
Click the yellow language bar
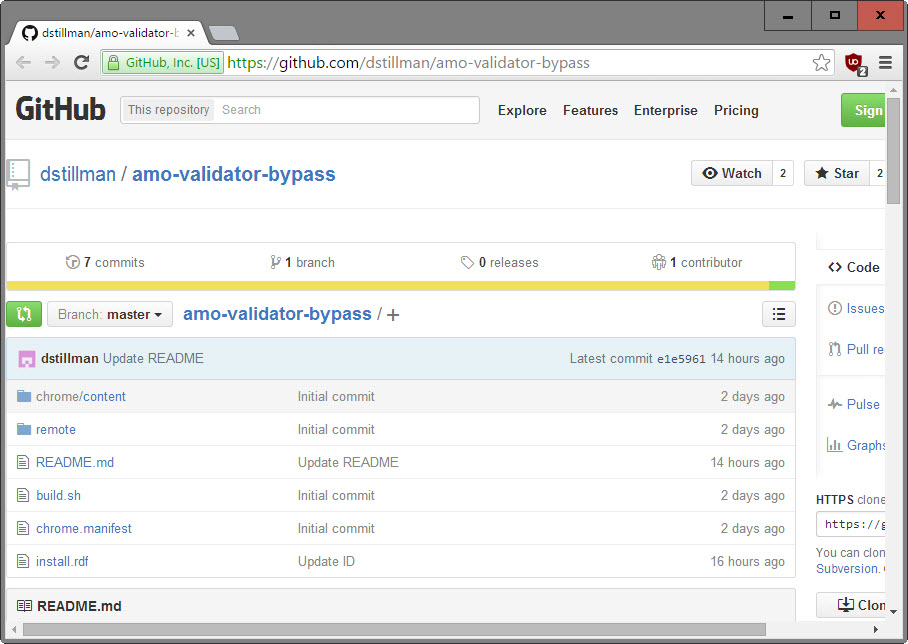[387, 286]
